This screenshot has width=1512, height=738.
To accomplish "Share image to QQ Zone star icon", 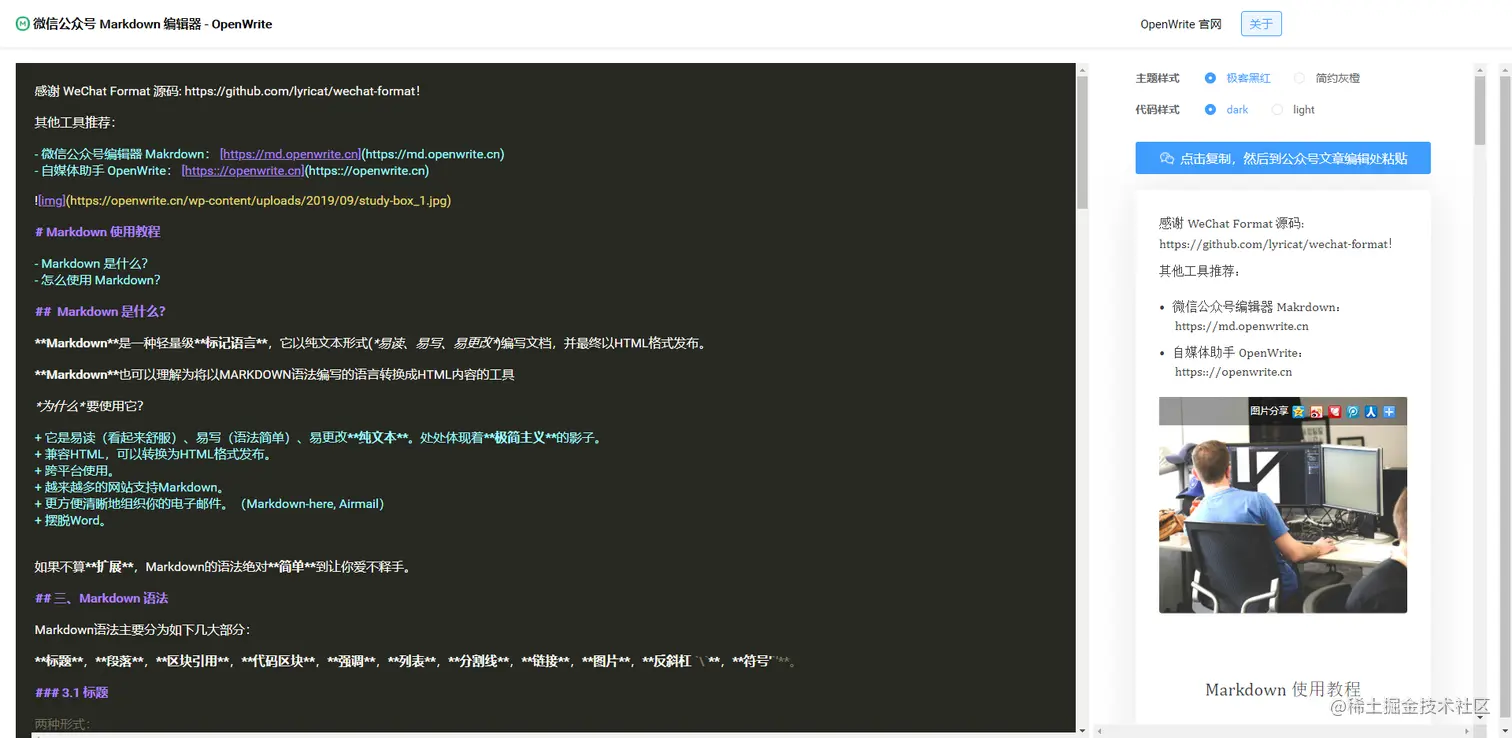I will pos(1298,411).
